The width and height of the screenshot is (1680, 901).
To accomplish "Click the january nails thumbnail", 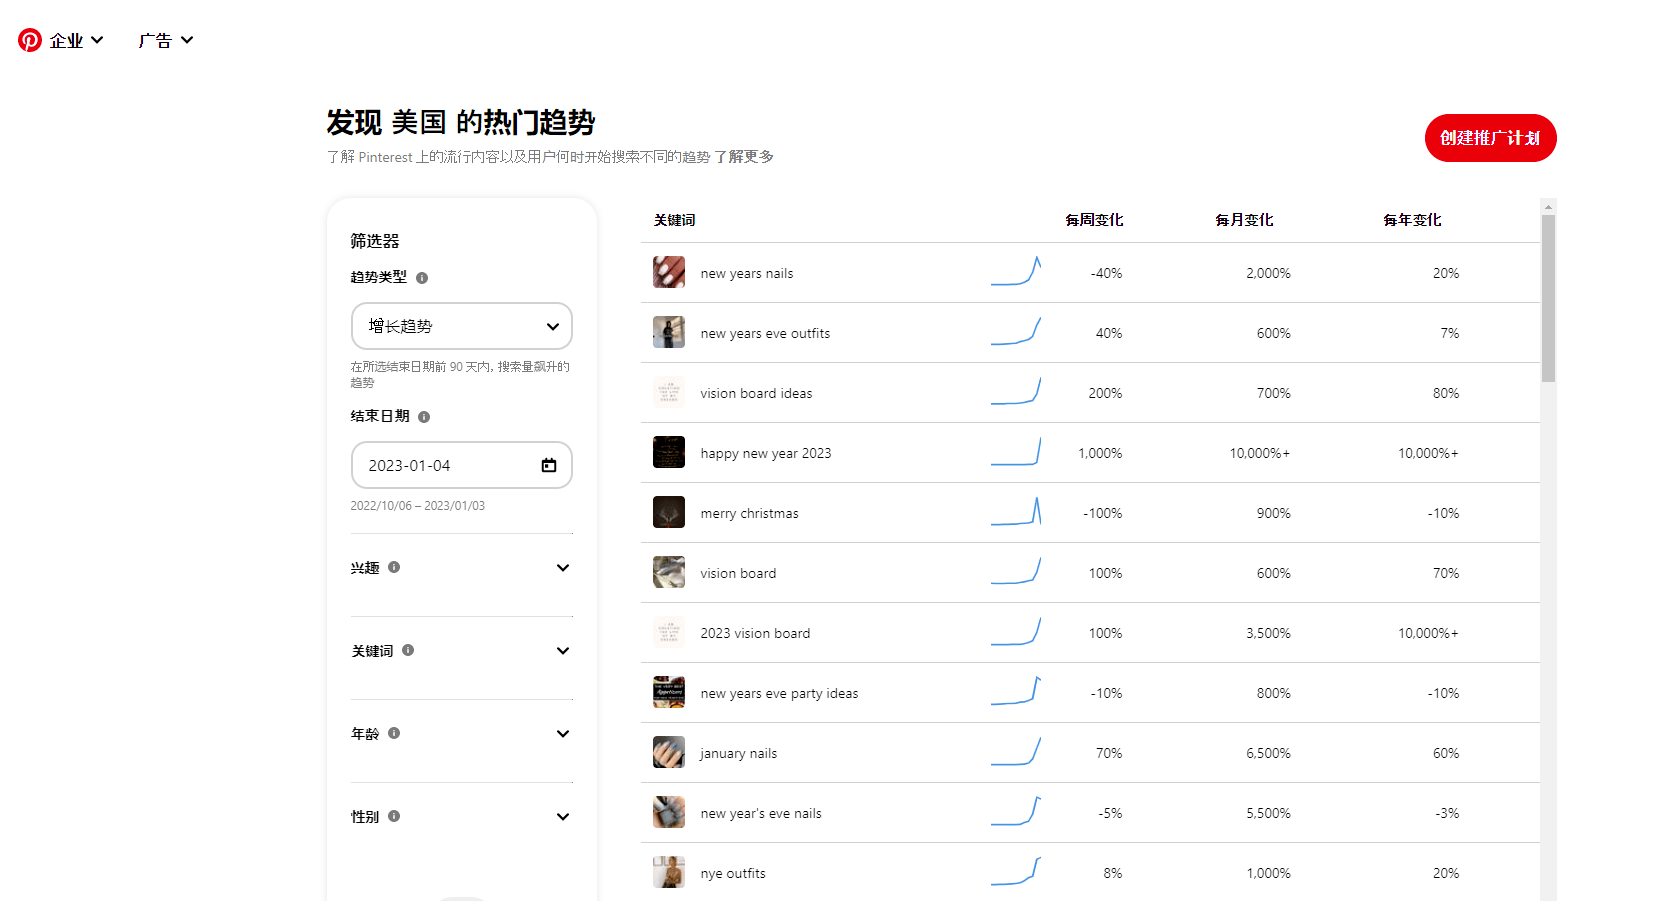I will pyautogui.click(x=669, y=752).
